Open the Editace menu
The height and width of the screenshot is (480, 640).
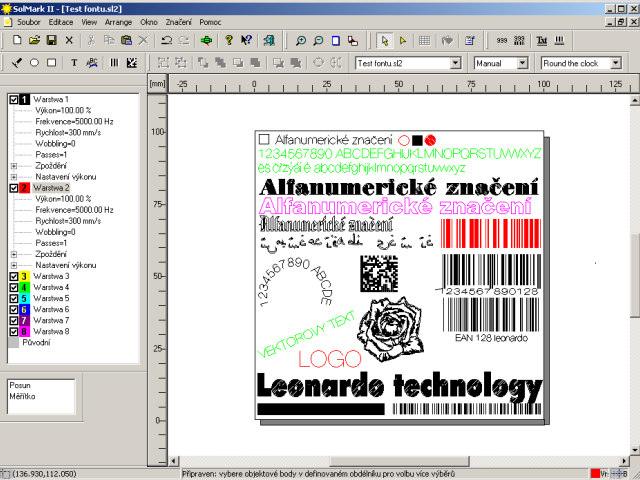click(61, 22)
